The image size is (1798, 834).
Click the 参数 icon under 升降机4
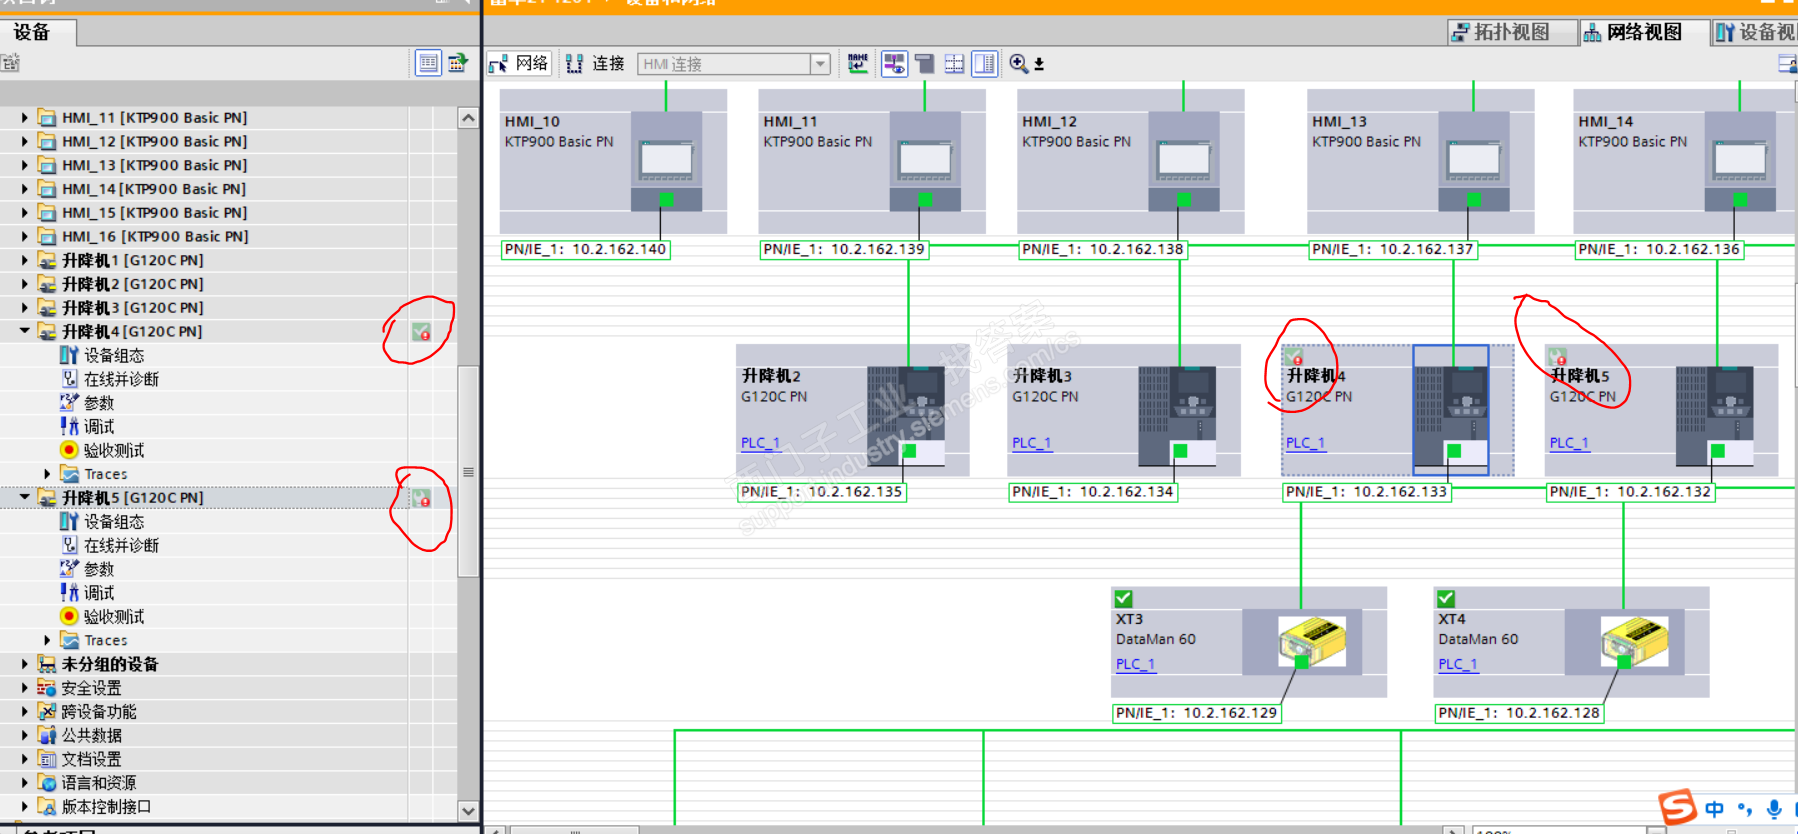(69, 402)
